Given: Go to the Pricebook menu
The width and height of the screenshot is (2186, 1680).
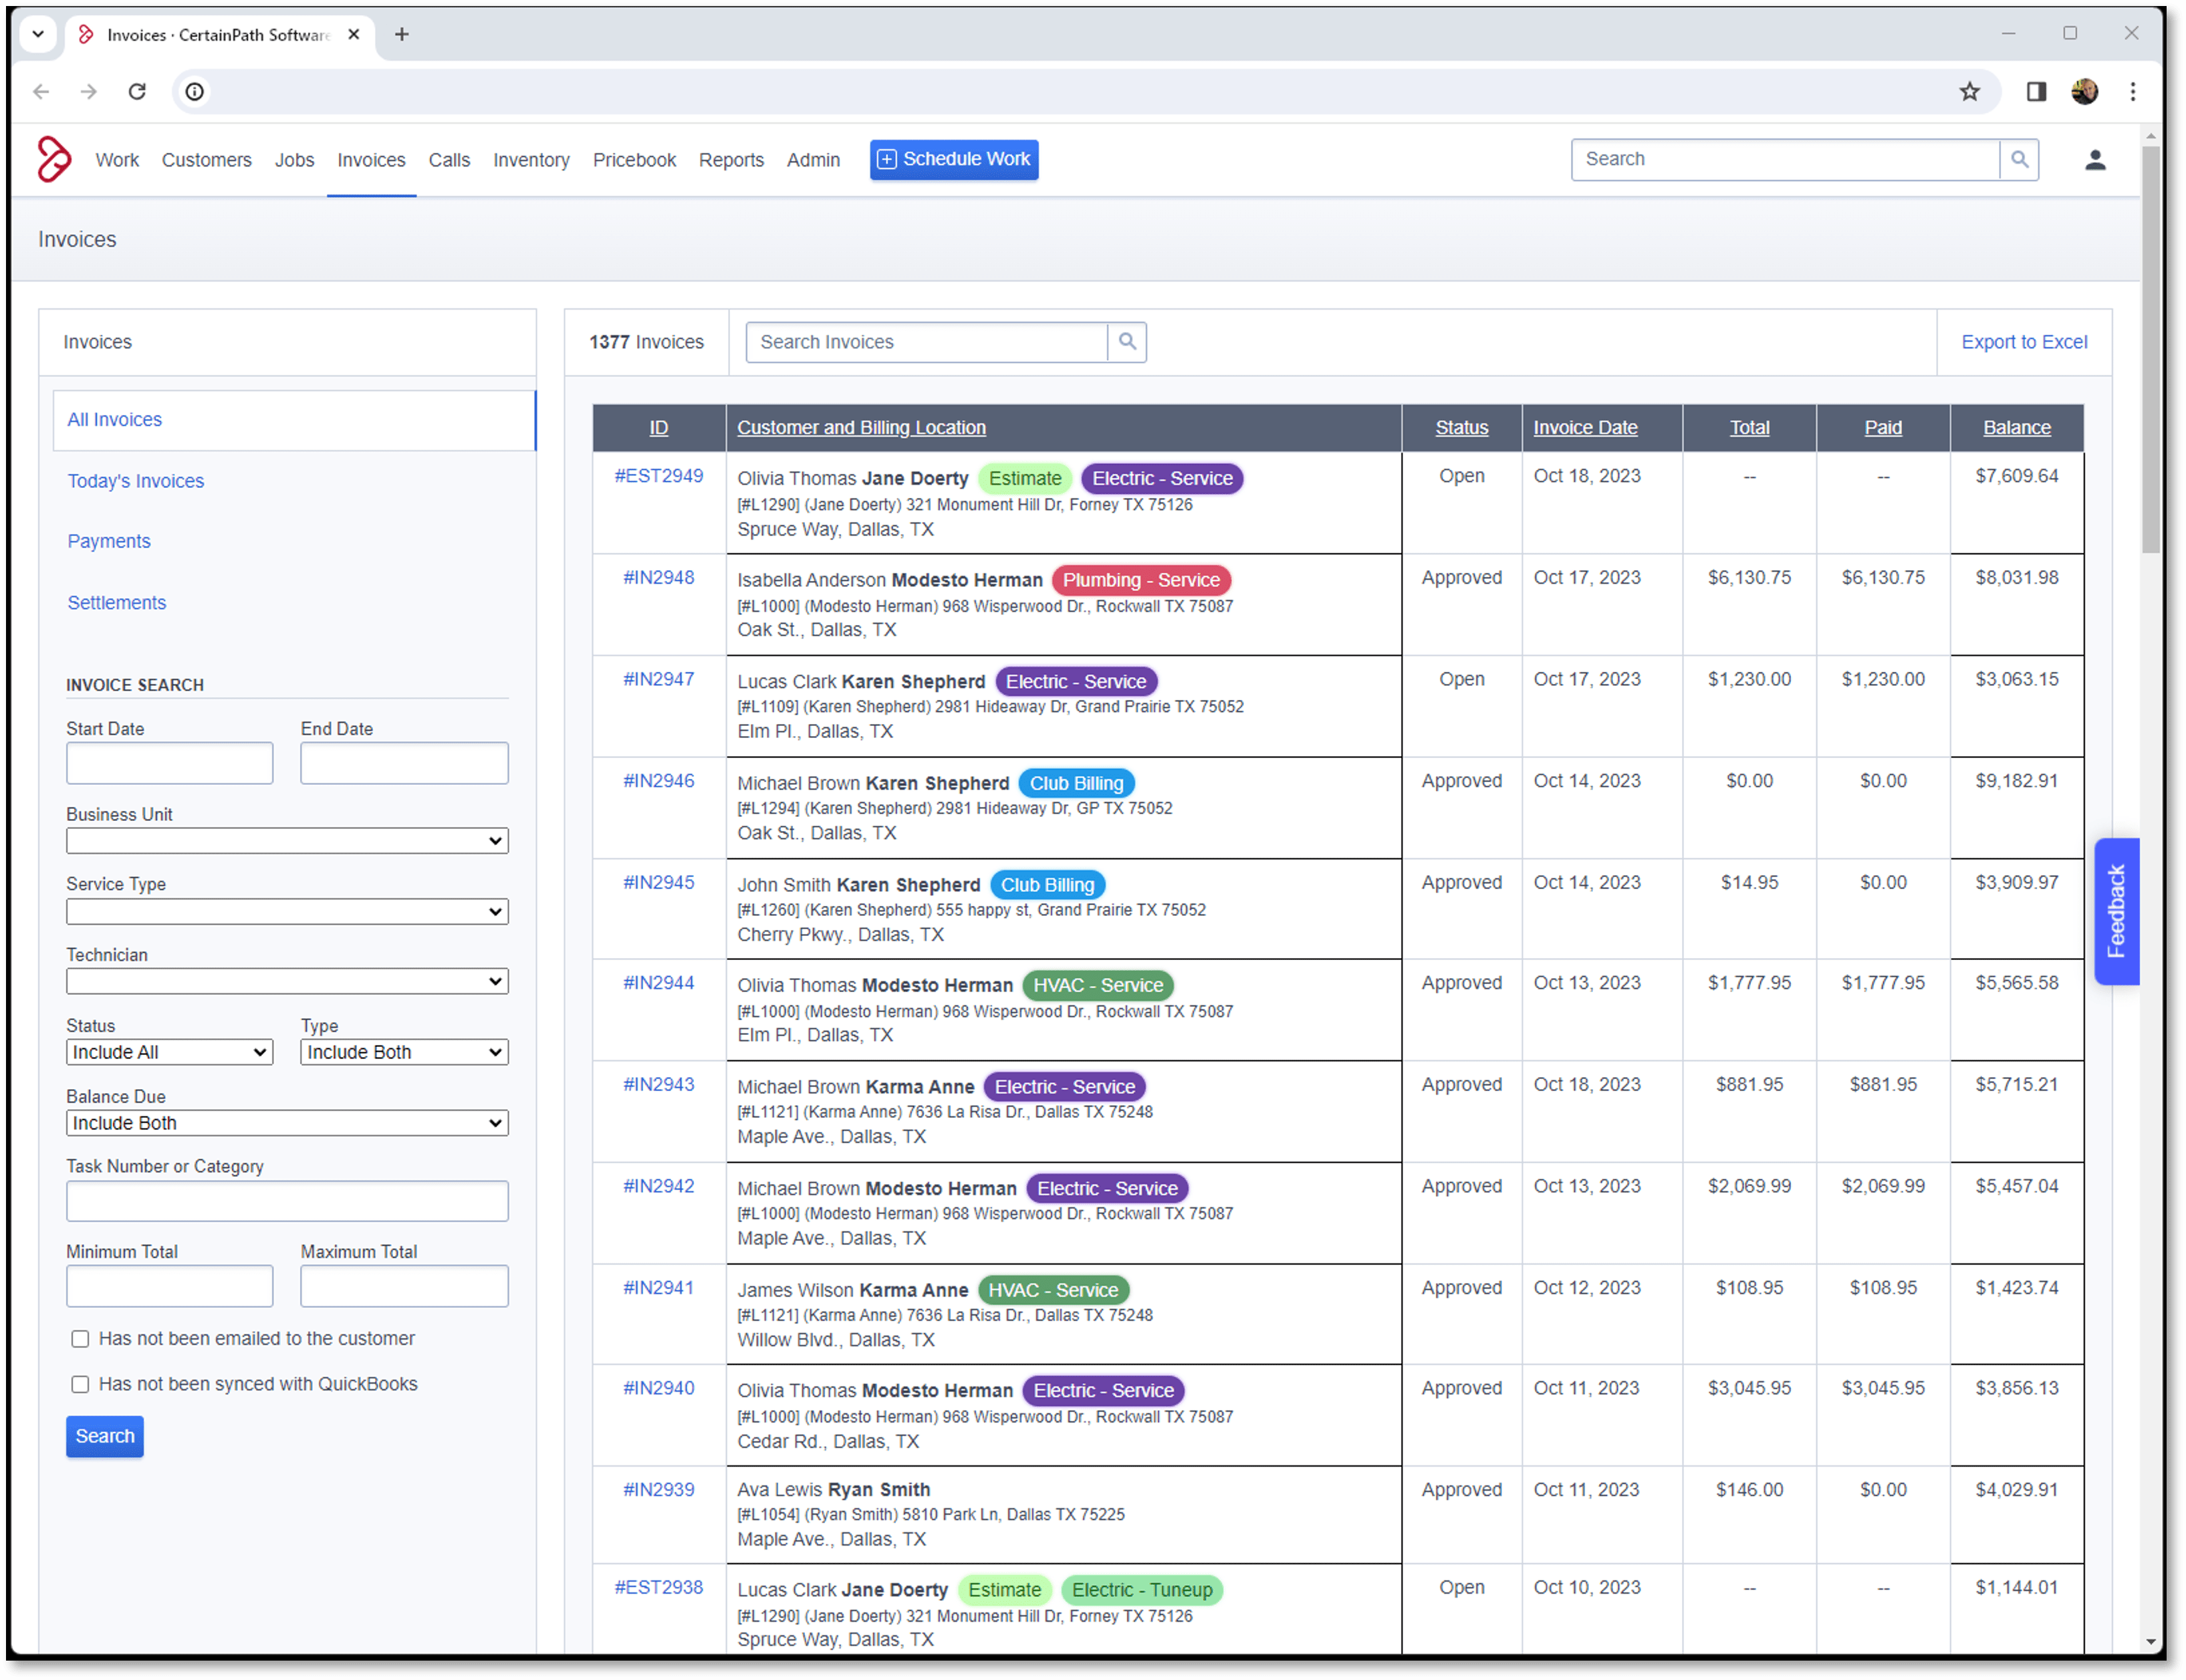Looking at the screenshot, I should tap(634, 160).
